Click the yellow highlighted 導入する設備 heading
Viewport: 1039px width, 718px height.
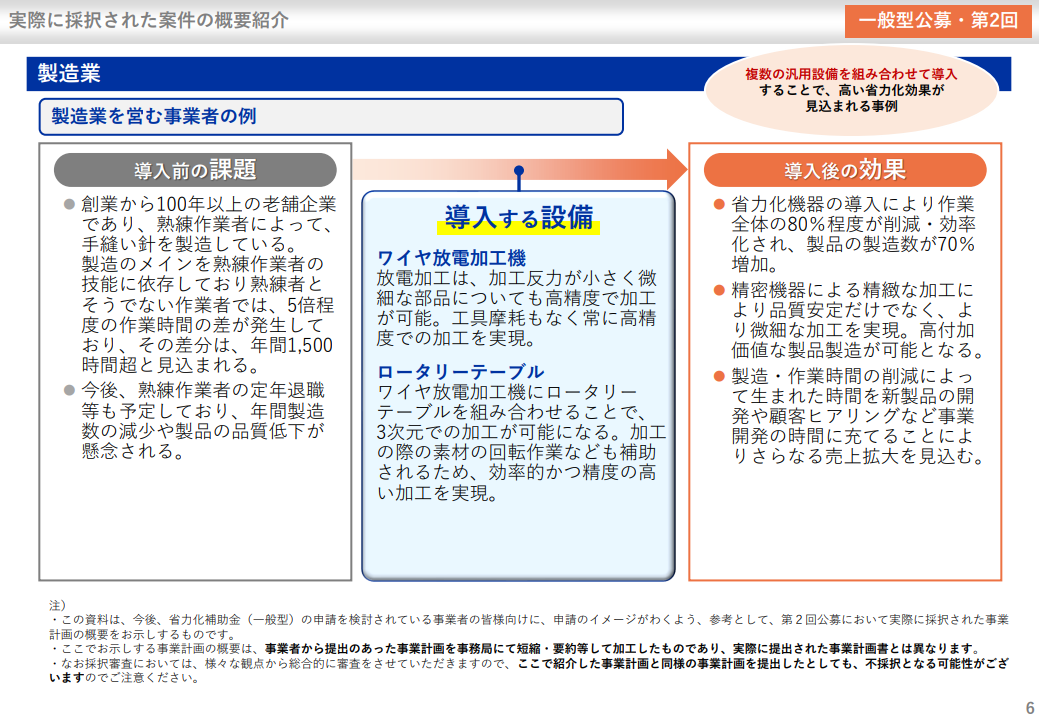[x=518, y=218]
